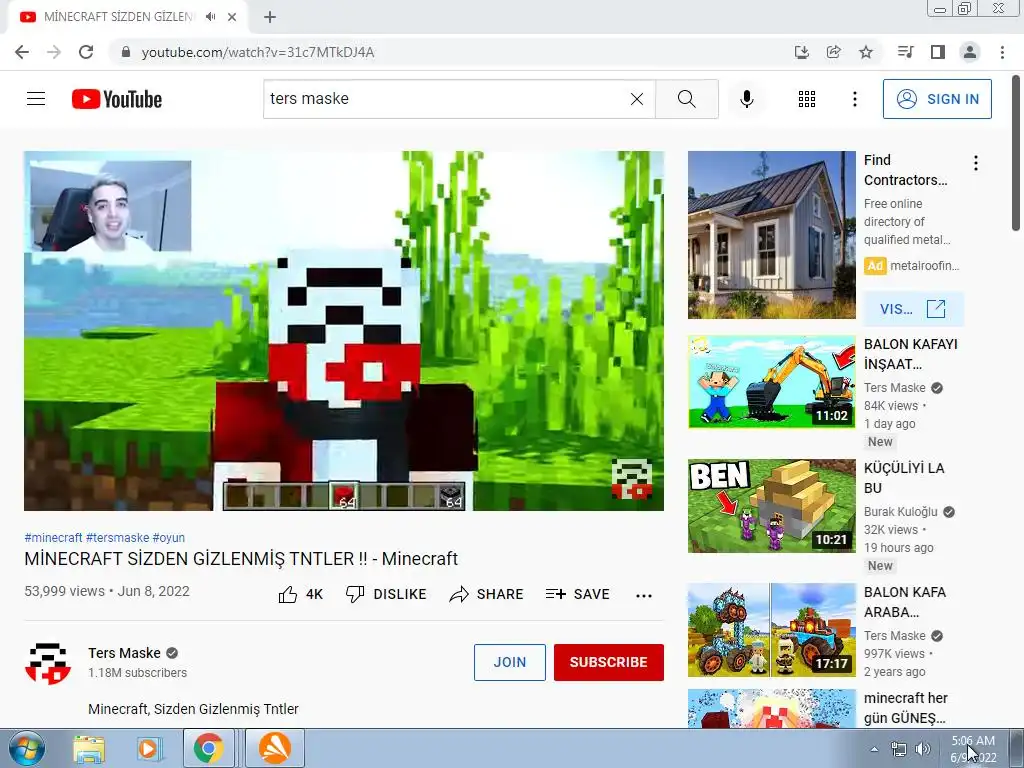
Task: Click the SHARE arrow button
Action: pyautogui.click(x=487, y=594)
